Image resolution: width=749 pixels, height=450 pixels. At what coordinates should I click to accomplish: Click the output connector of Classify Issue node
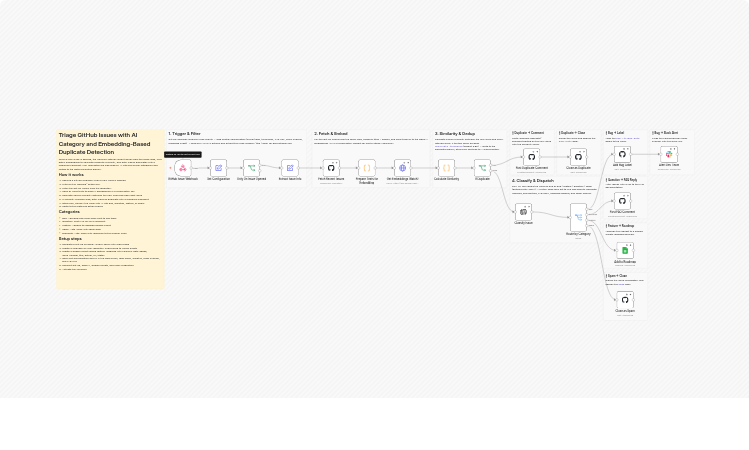pos(533,212)
